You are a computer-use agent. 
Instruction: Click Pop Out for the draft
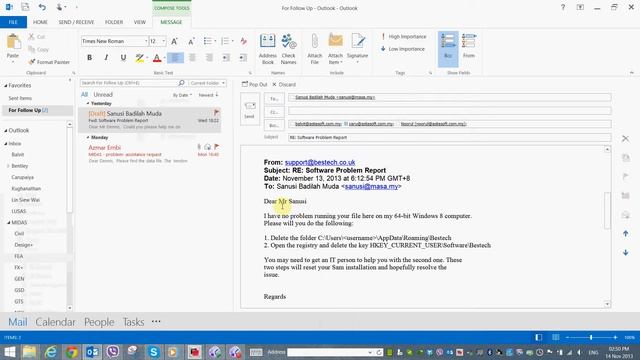click(x=255, y=84)
